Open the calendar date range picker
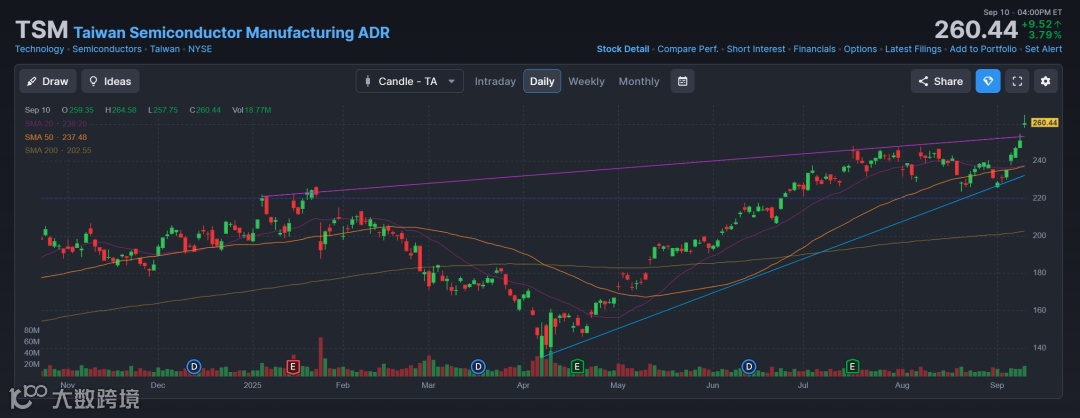Screen dimensions: 1080x418 (x=682, y=81)
